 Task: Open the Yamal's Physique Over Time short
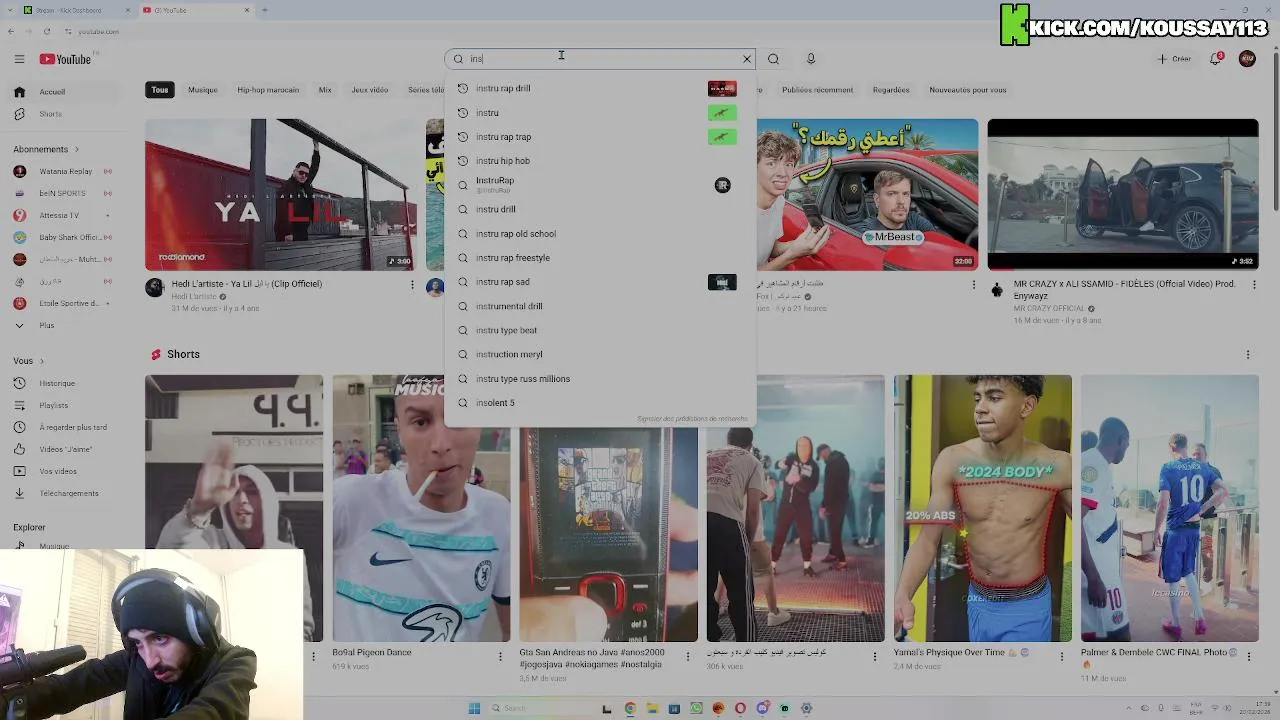coord(982,508)
